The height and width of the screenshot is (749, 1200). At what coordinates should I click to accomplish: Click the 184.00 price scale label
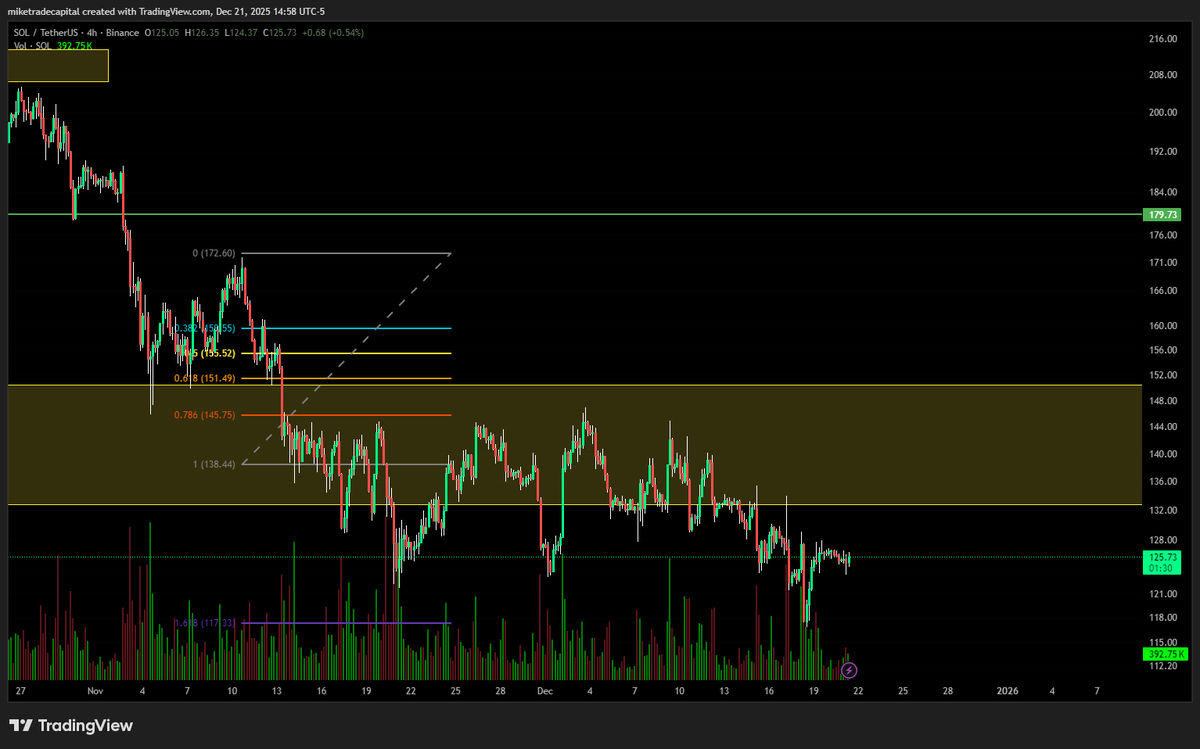1165,192
